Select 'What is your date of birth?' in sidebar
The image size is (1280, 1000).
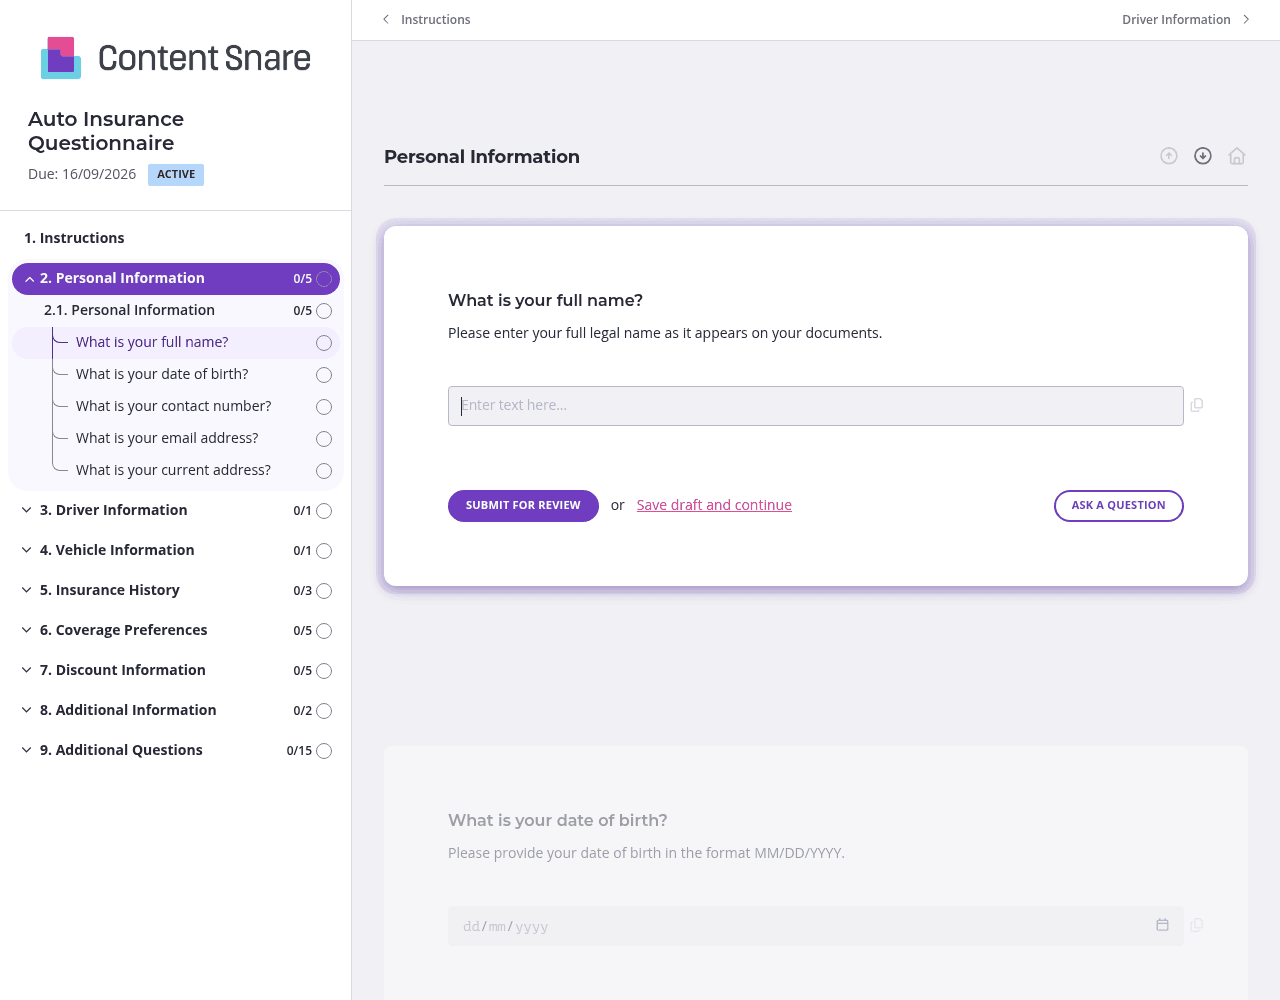coord(162,374)
